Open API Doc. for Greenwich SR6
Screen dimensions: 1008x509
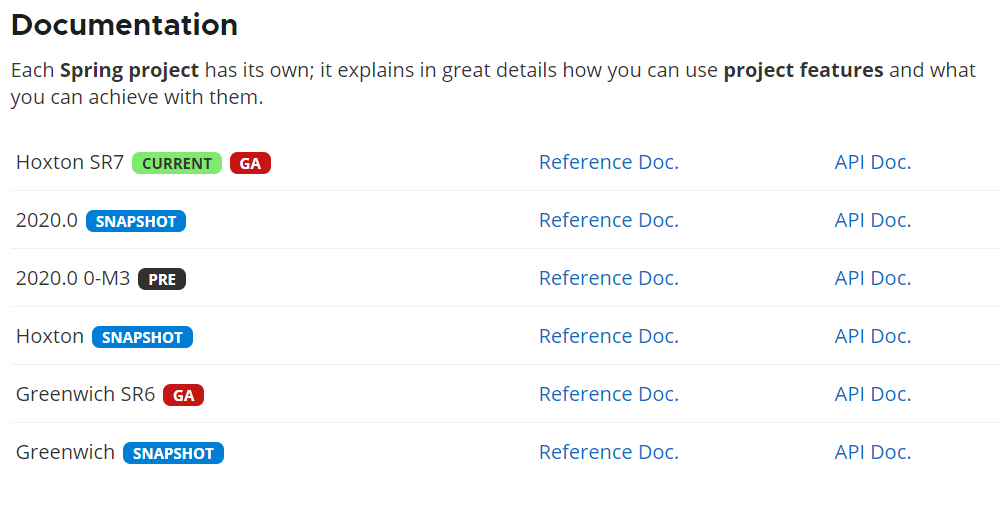[873, 393]
